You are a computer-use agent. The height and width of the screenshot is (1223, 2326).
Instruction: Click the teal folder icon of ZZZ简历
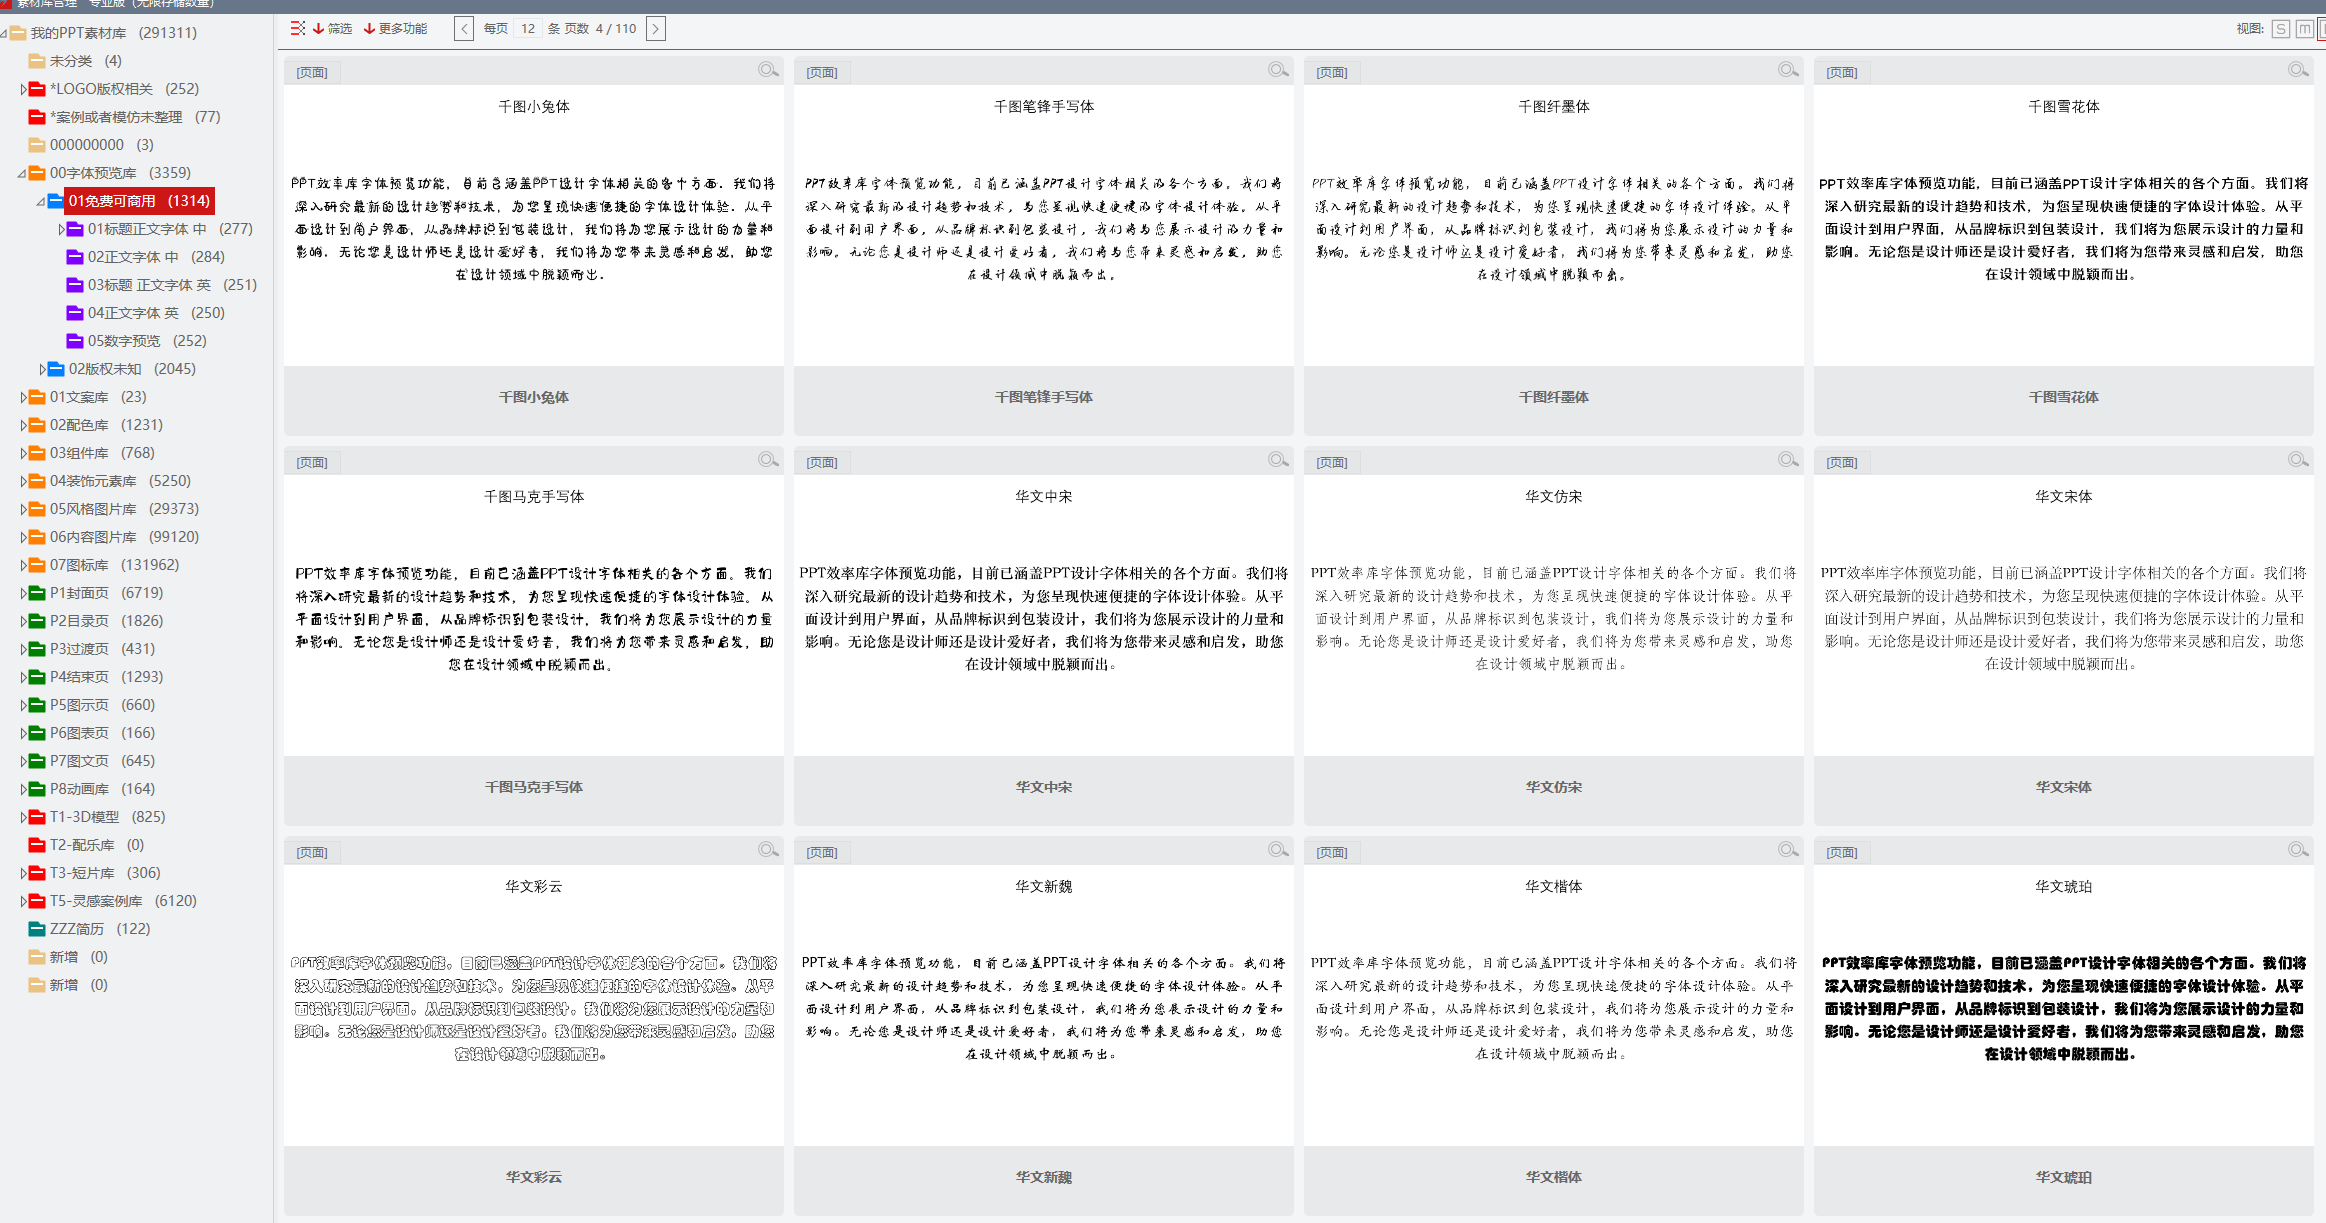coord(37,929)
